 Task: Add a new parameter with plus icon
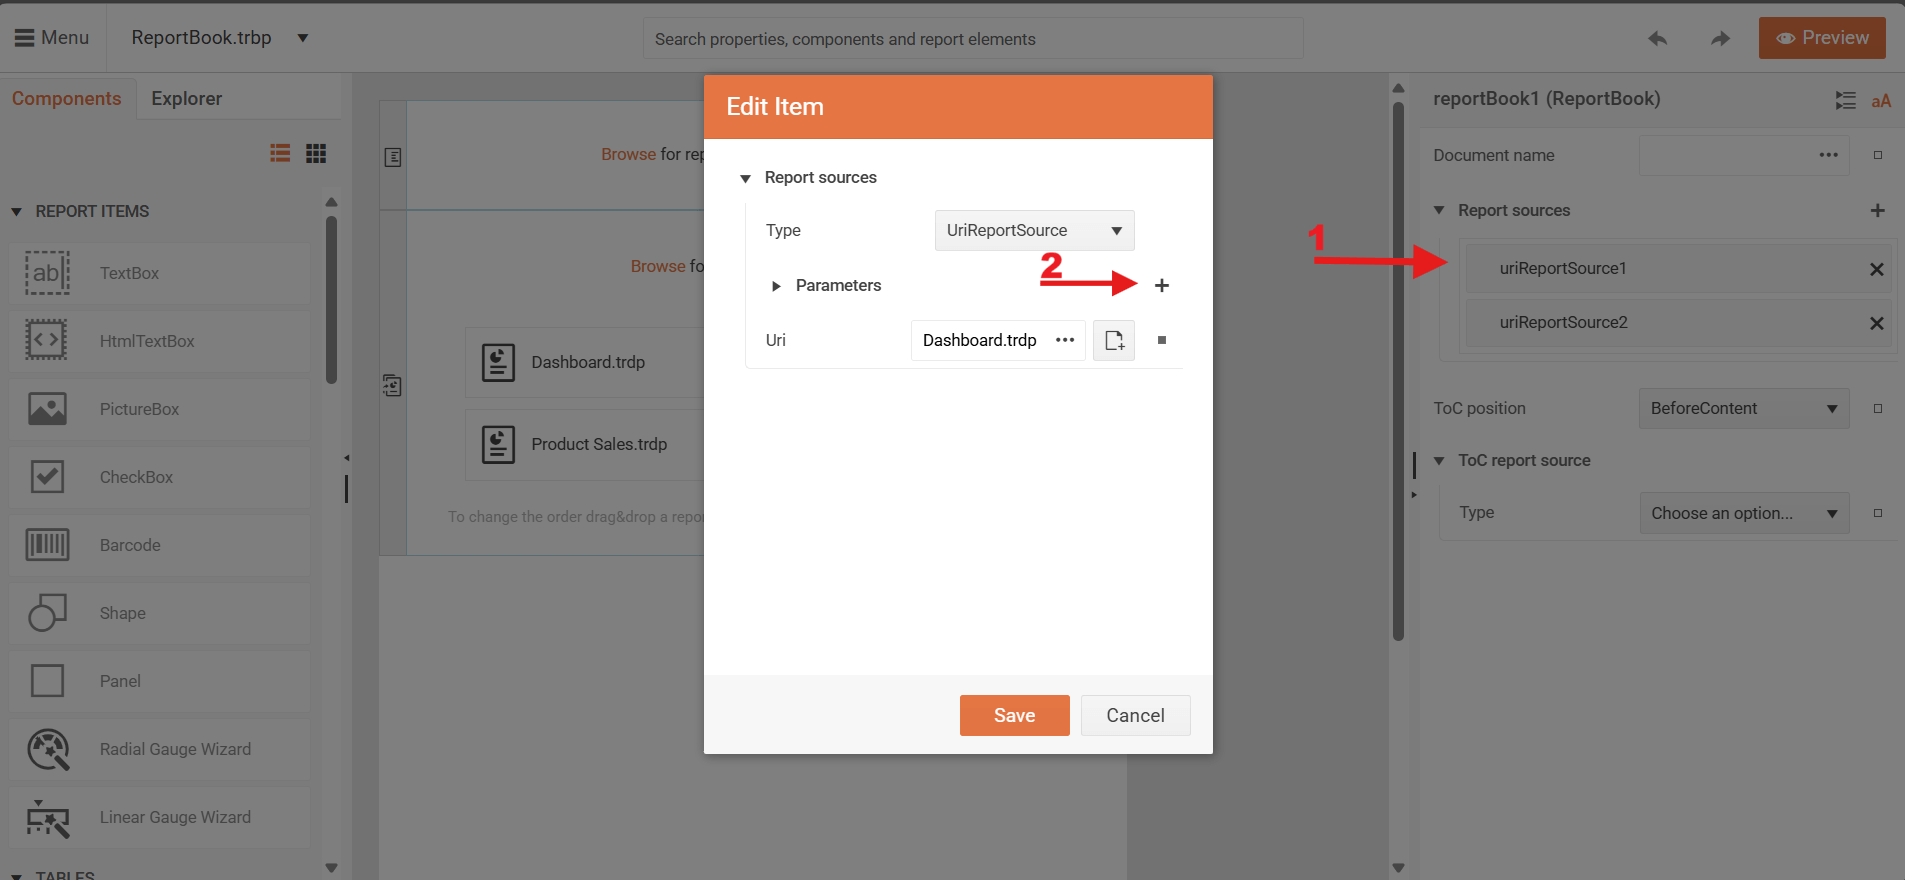1162,285
